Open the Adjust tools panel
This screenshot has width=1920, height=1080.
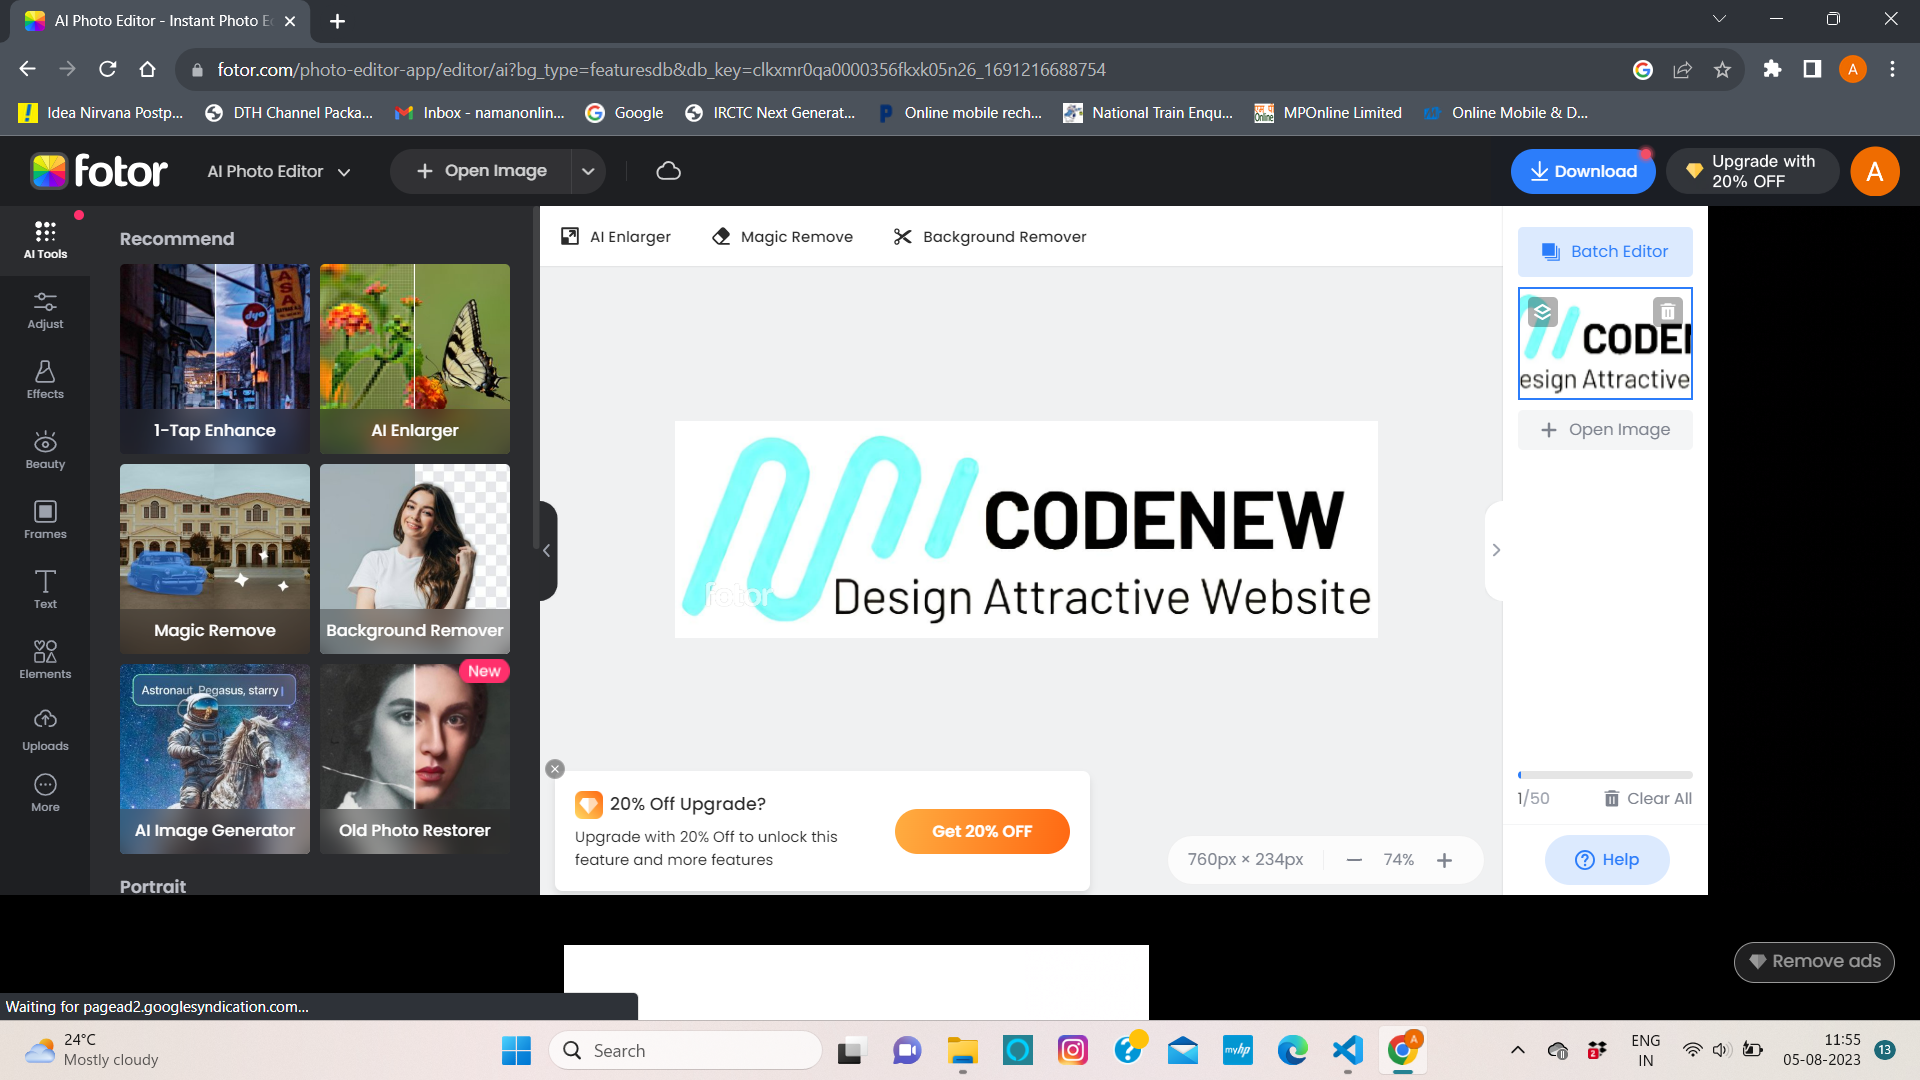(45, 310)
